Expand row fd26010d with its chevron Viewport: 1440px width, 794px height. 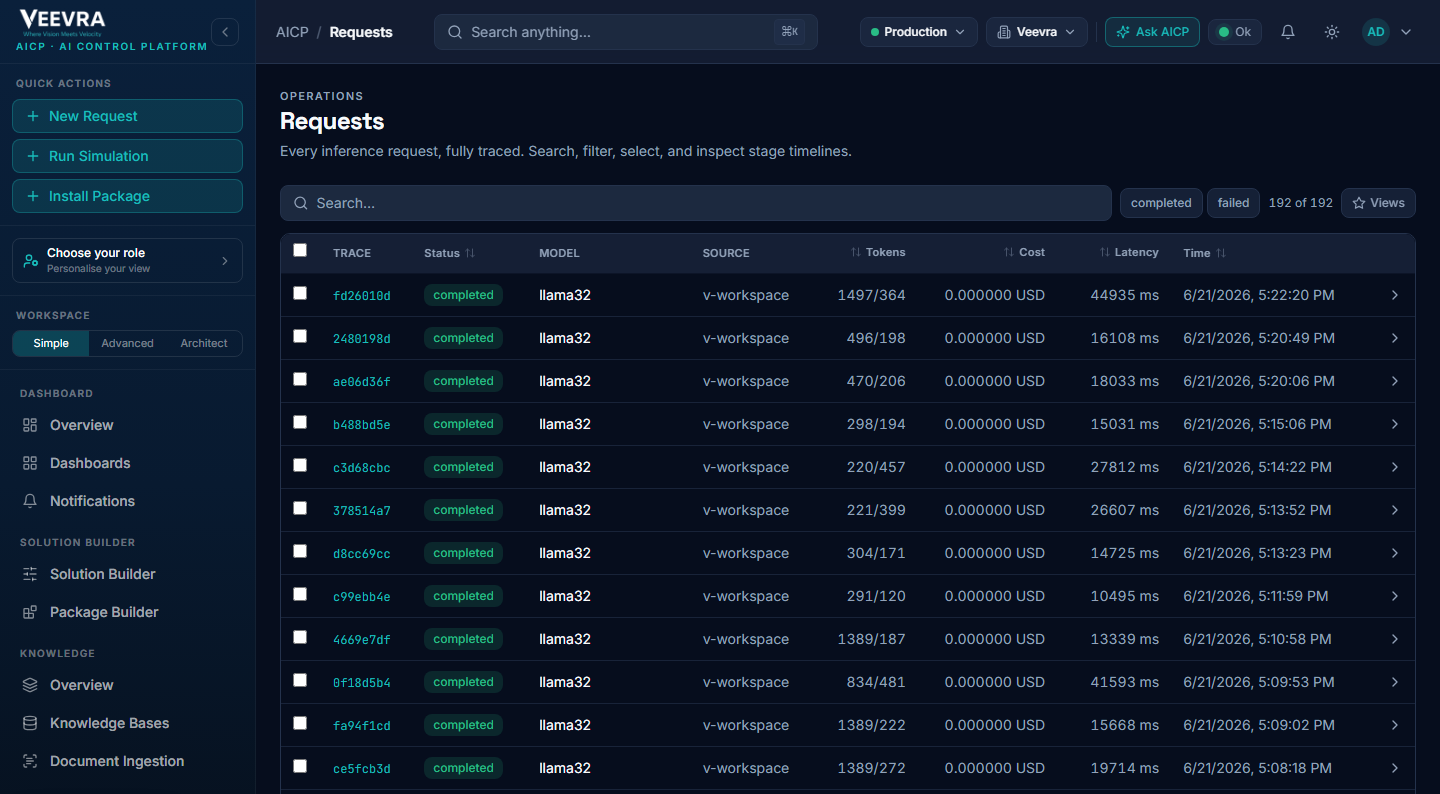coord(1395,295)
